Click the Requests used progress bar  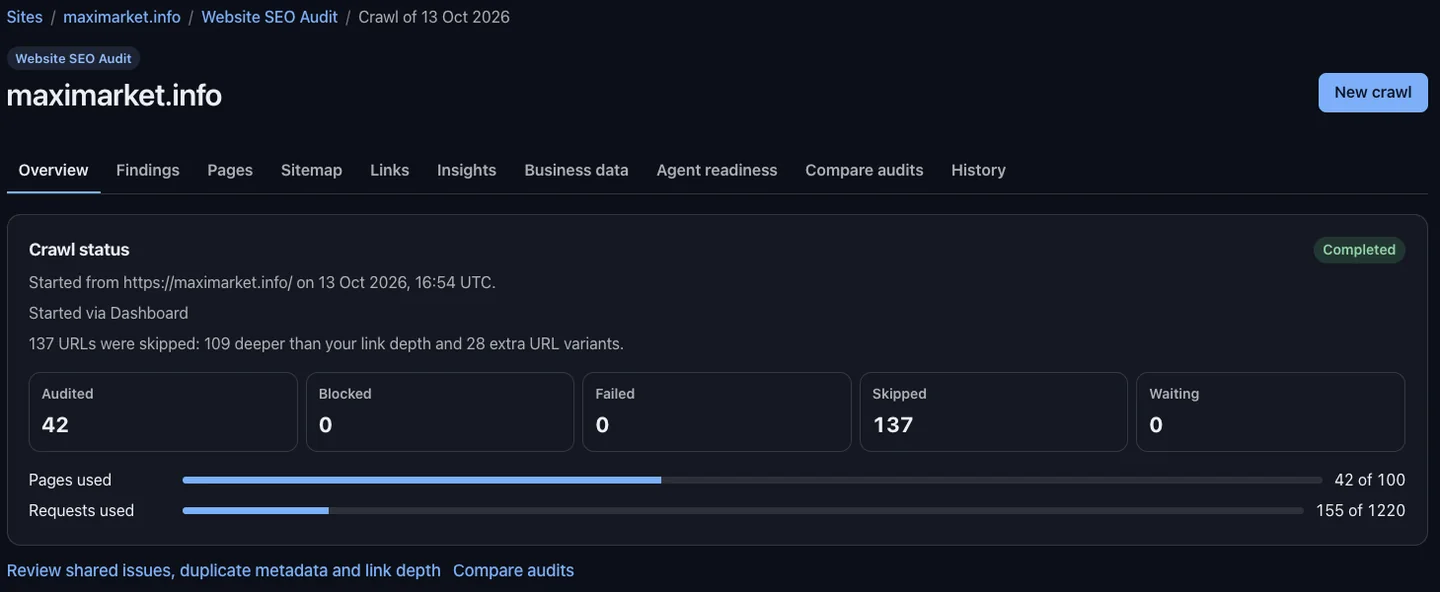click(x=743, y=511)
